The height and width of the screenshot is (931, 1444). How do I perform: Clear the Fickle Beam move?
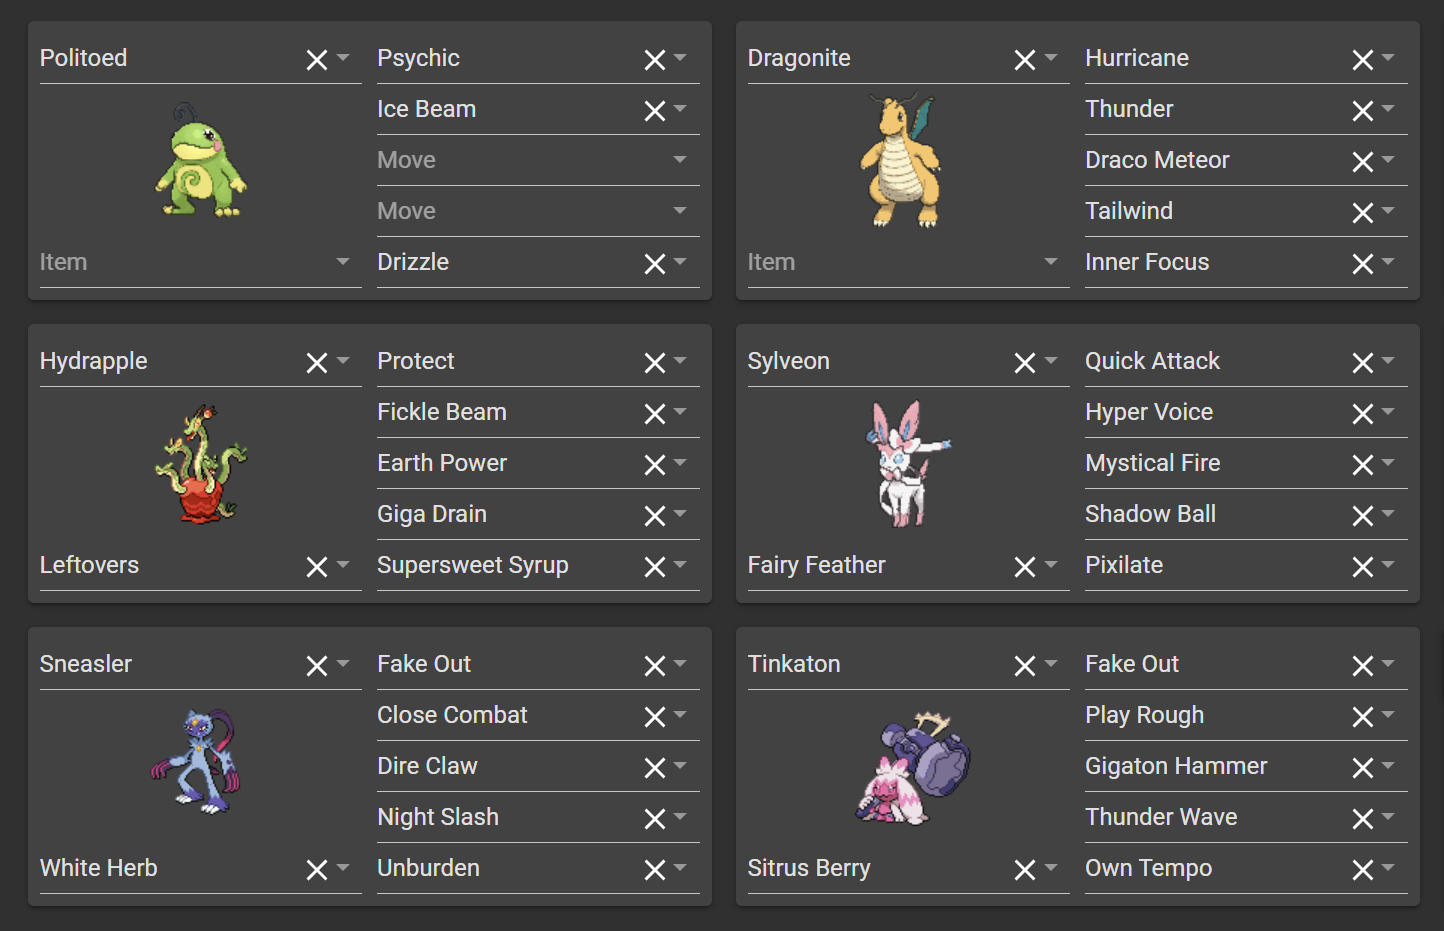[655, 414]
